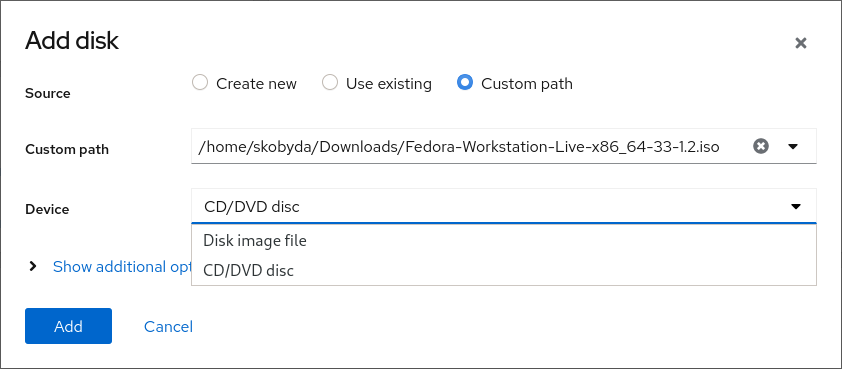The height and width of the screenshot is (369, 842).
Task: Click the bold Custom path label at left
Action: click(x=67, y=149)
